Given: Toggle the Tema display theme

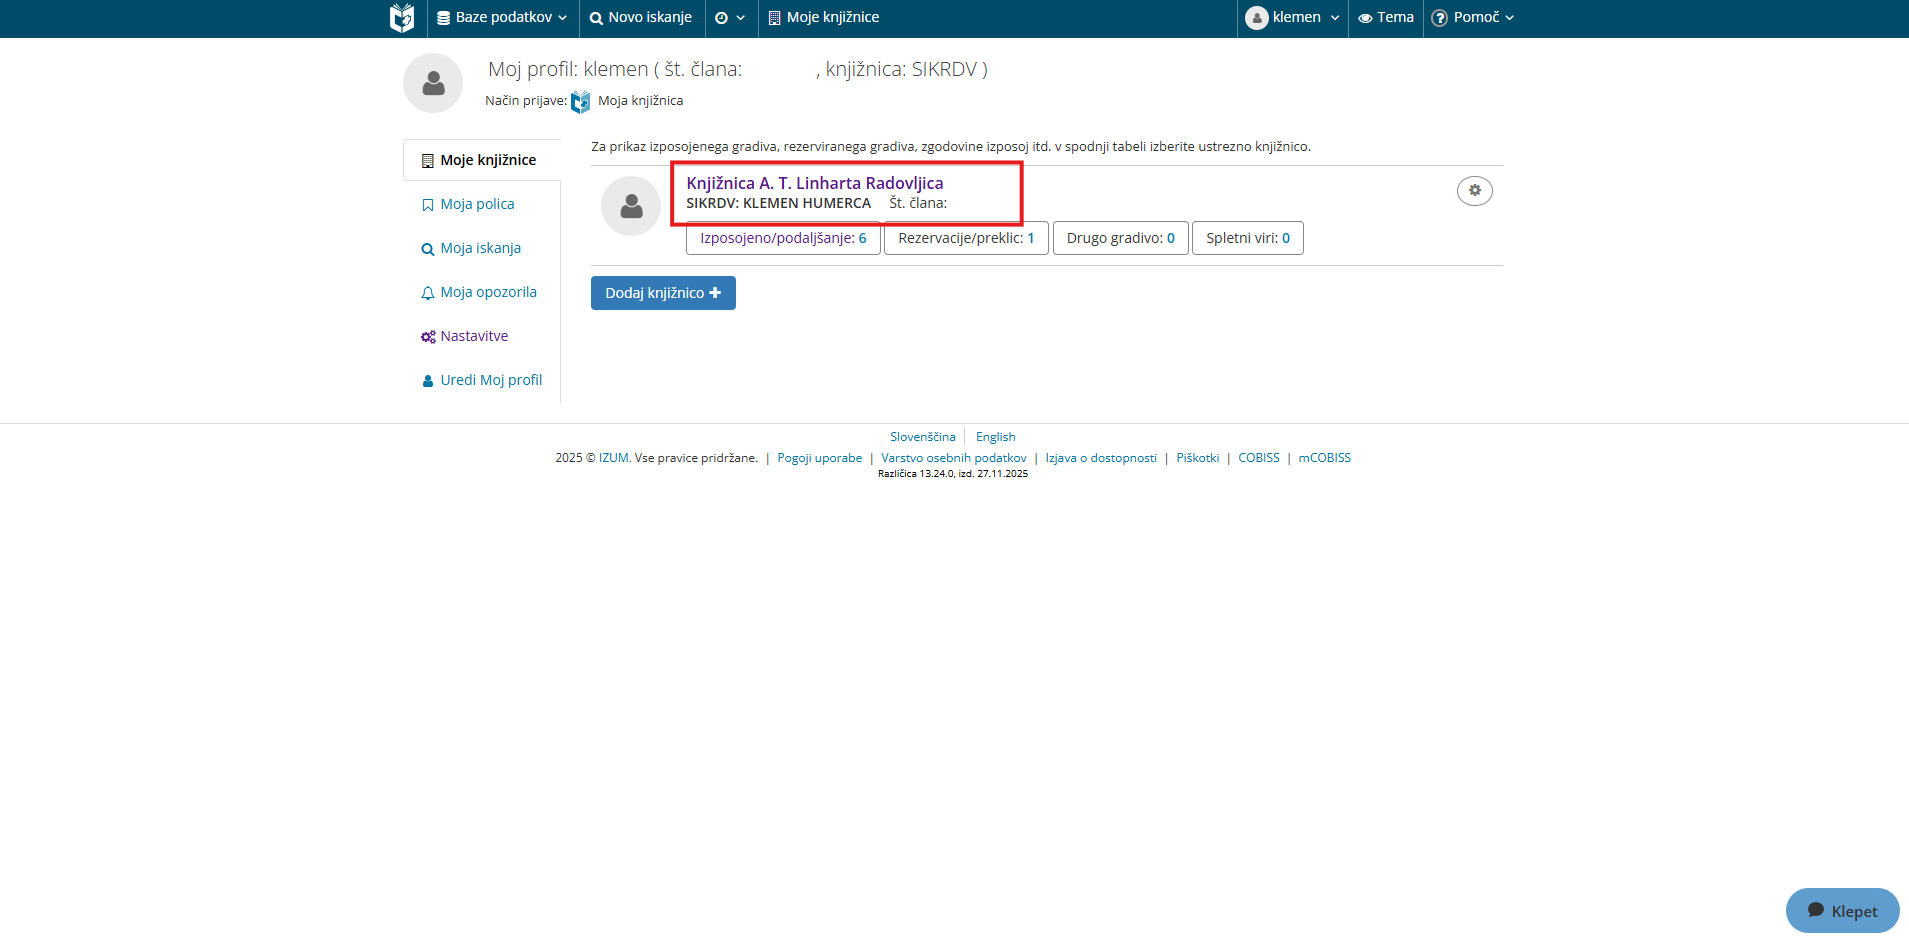Looking at the screenshot, I should [1386, 18].
